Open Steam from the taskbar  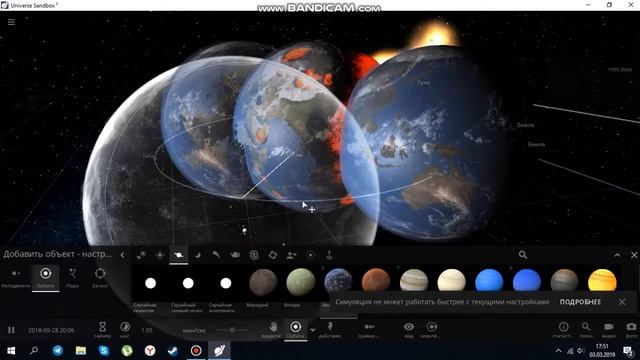click(173, 351)
